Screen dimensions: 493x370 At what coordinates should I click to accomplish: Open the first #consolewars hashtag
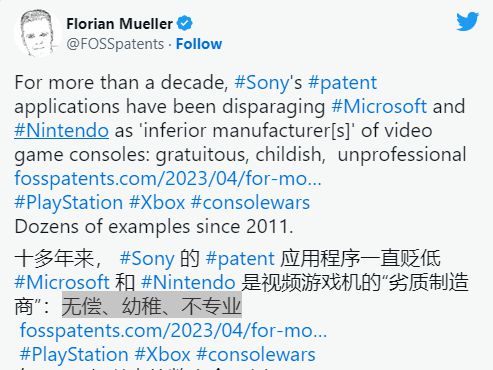coord(251,202)
